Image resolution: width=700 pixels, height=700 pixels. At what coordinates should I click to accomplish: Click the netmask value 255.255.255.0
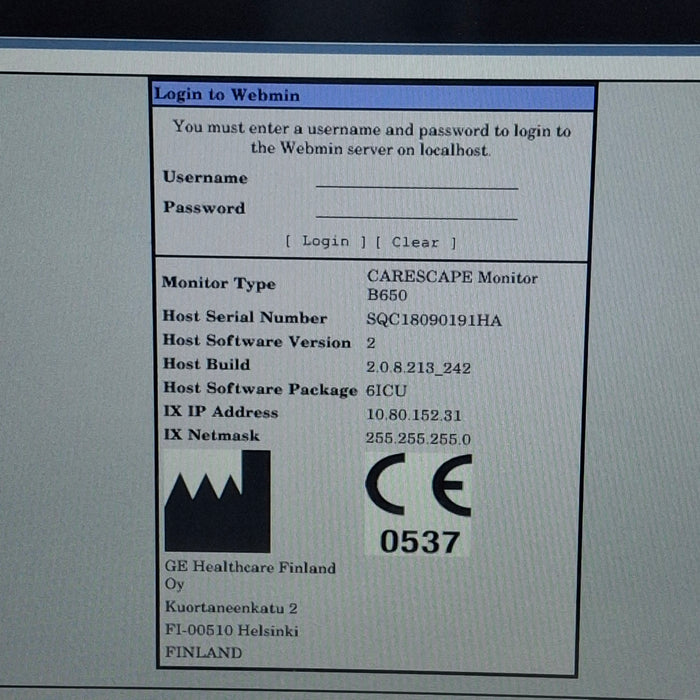pos(418,439)
